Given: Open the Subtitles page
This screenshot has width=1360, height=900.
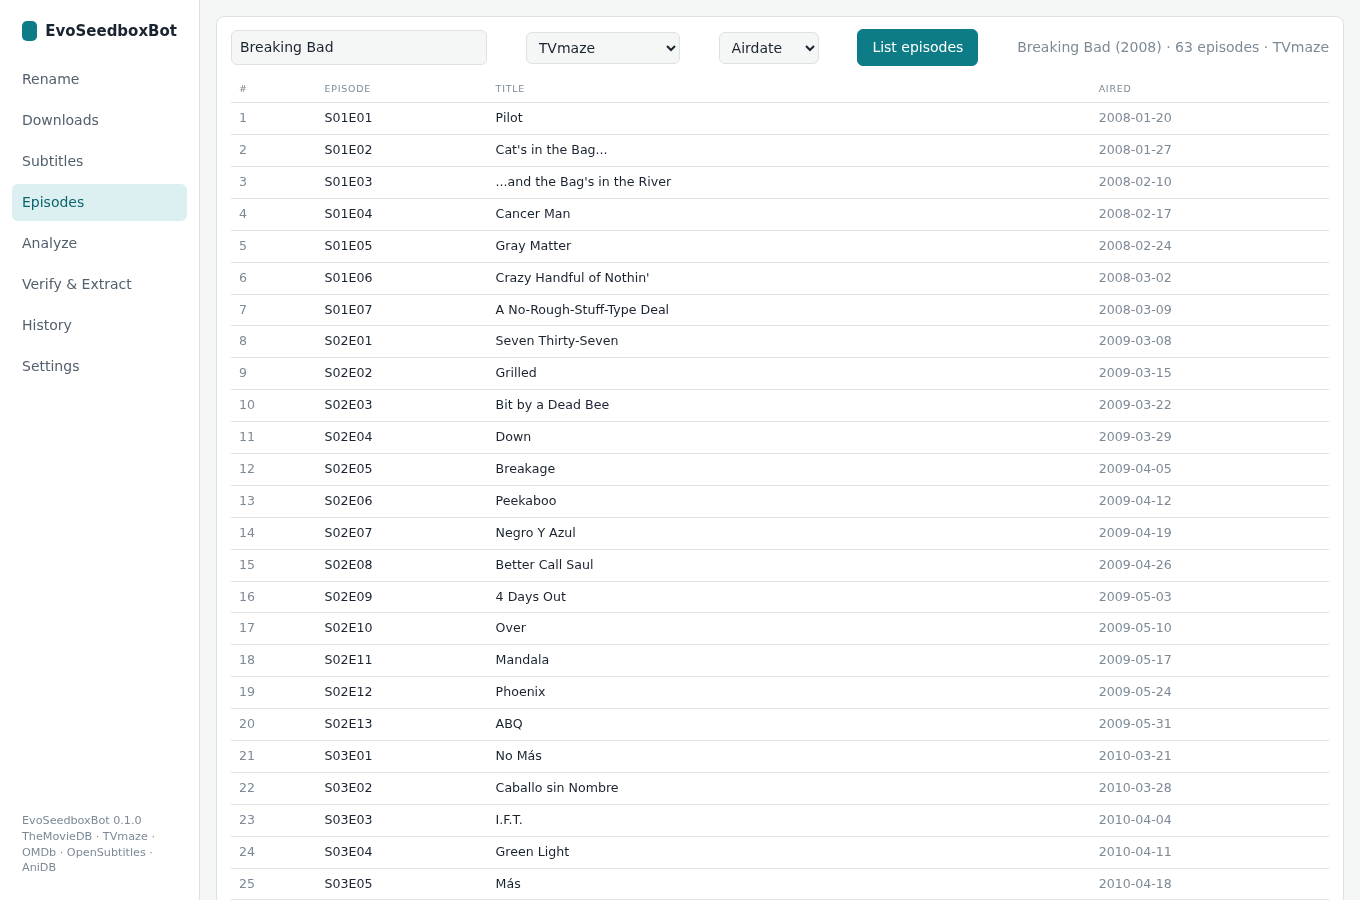Looking at the screenshot, I should click(99, 161).
